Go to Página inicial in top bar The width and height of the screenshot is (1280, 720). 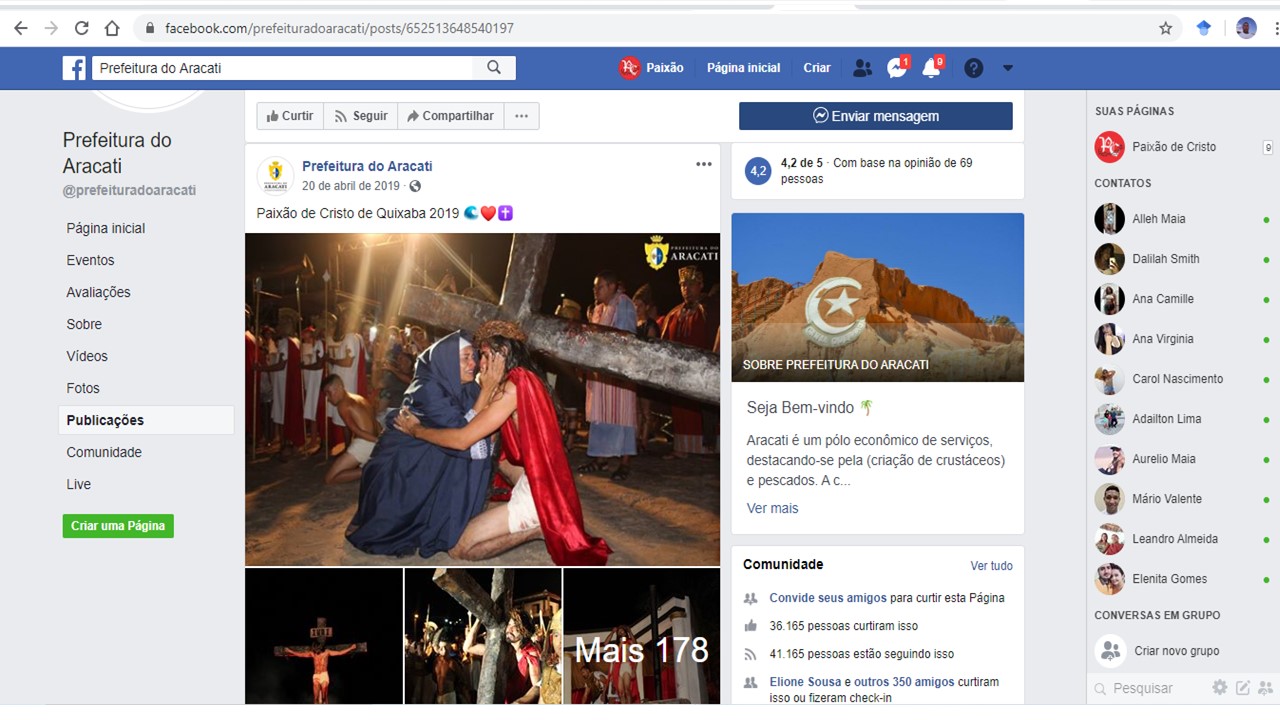click(743, 68)
